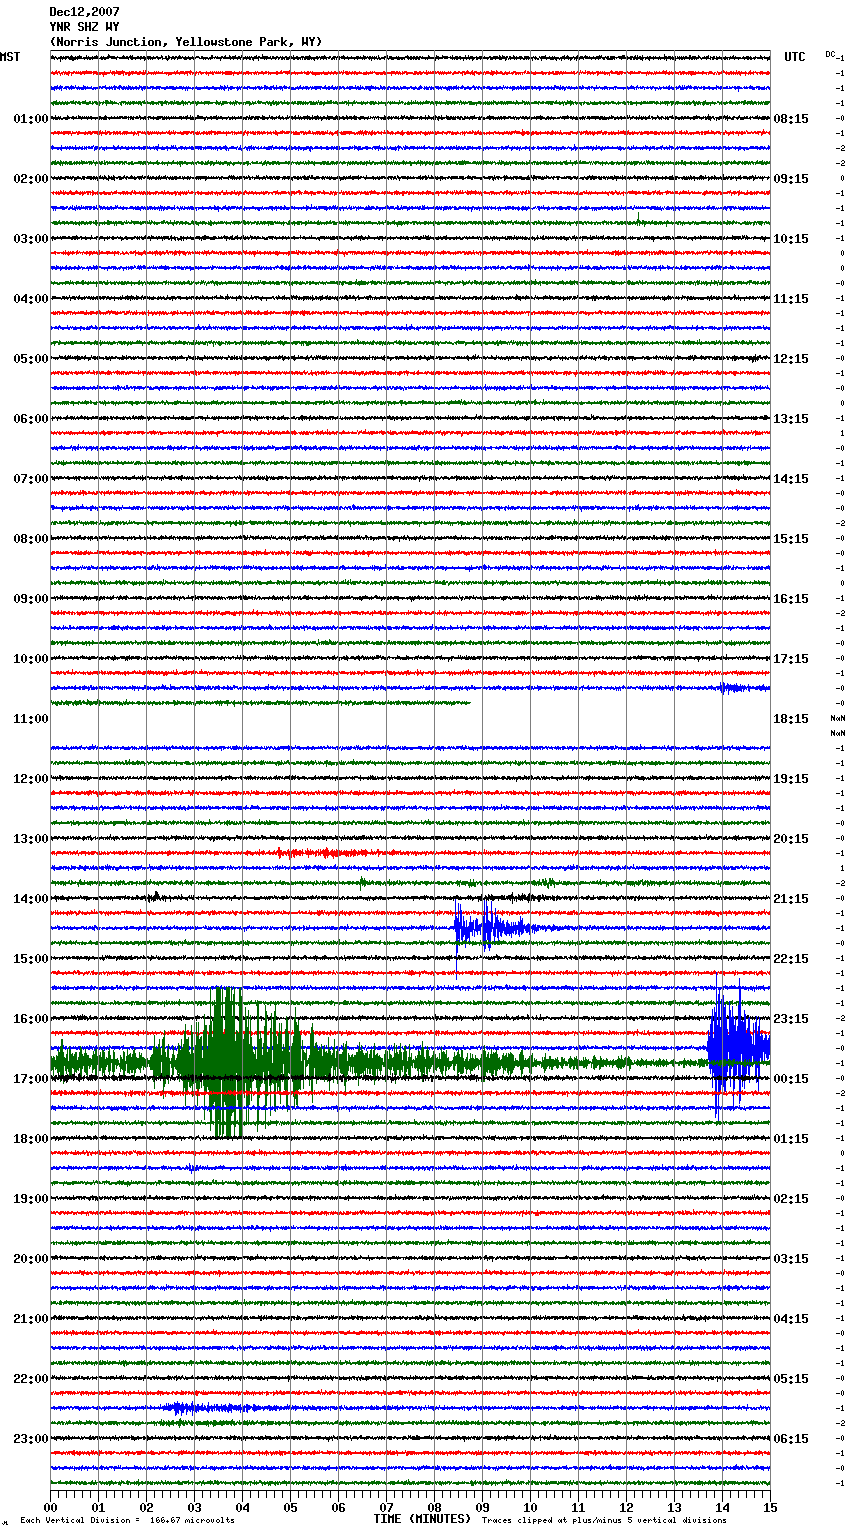Click the TIME (MINUTES) axis title

[421, 1519]
